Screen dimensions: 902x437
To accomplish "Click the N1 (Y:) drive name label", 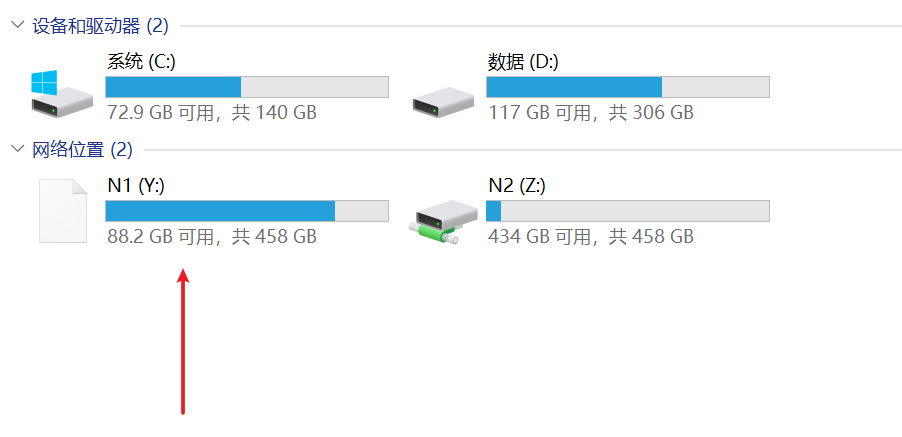I will pyautogui.click(x=136, y=185).
